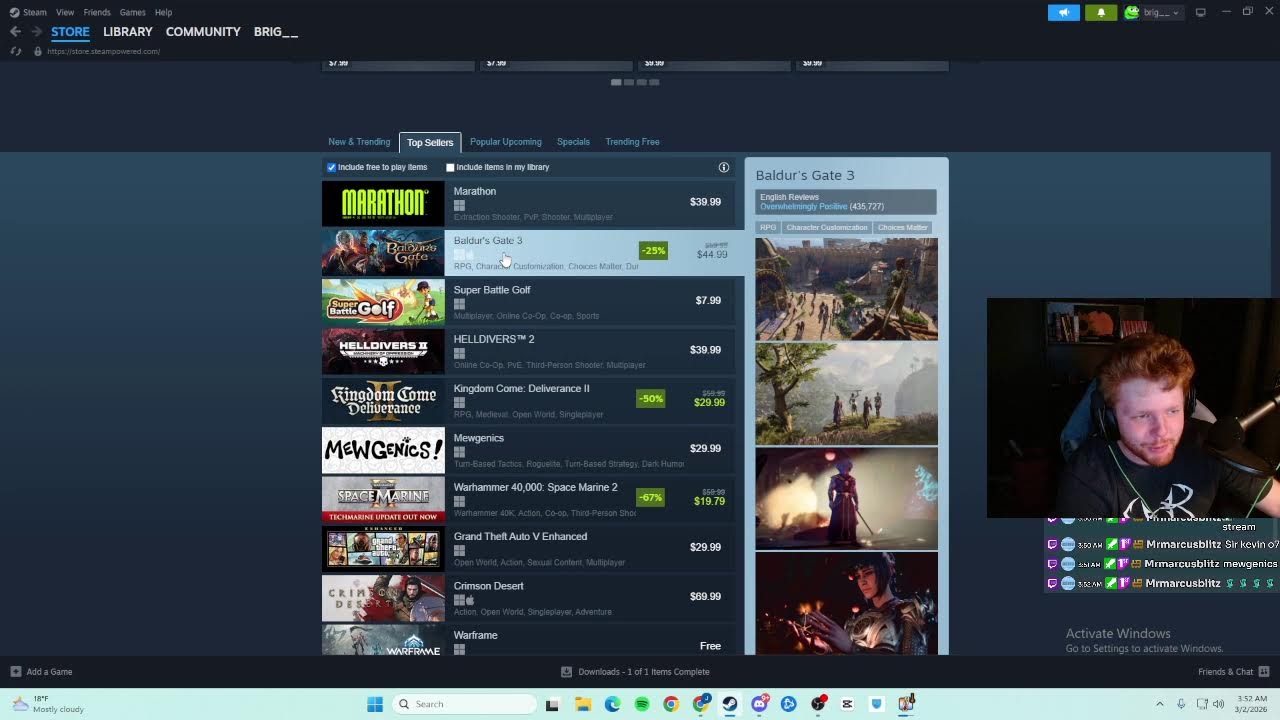Click the STORE navigation link

70,32
